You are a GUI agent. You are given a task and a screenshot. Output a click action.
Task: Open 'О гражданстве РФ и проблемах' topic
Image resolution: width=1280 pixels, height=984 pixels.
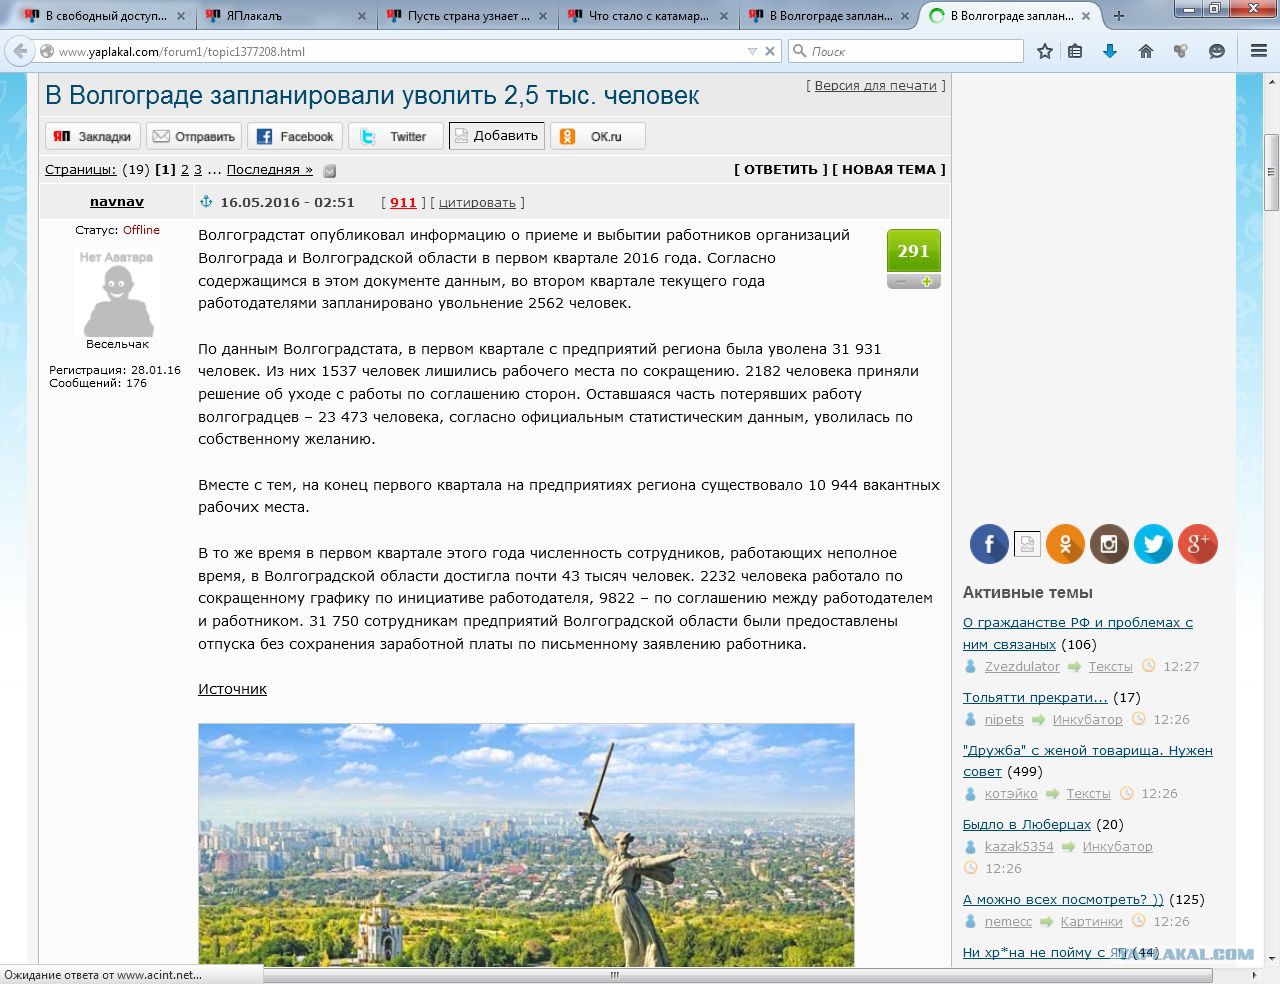tap(1078, 633)
